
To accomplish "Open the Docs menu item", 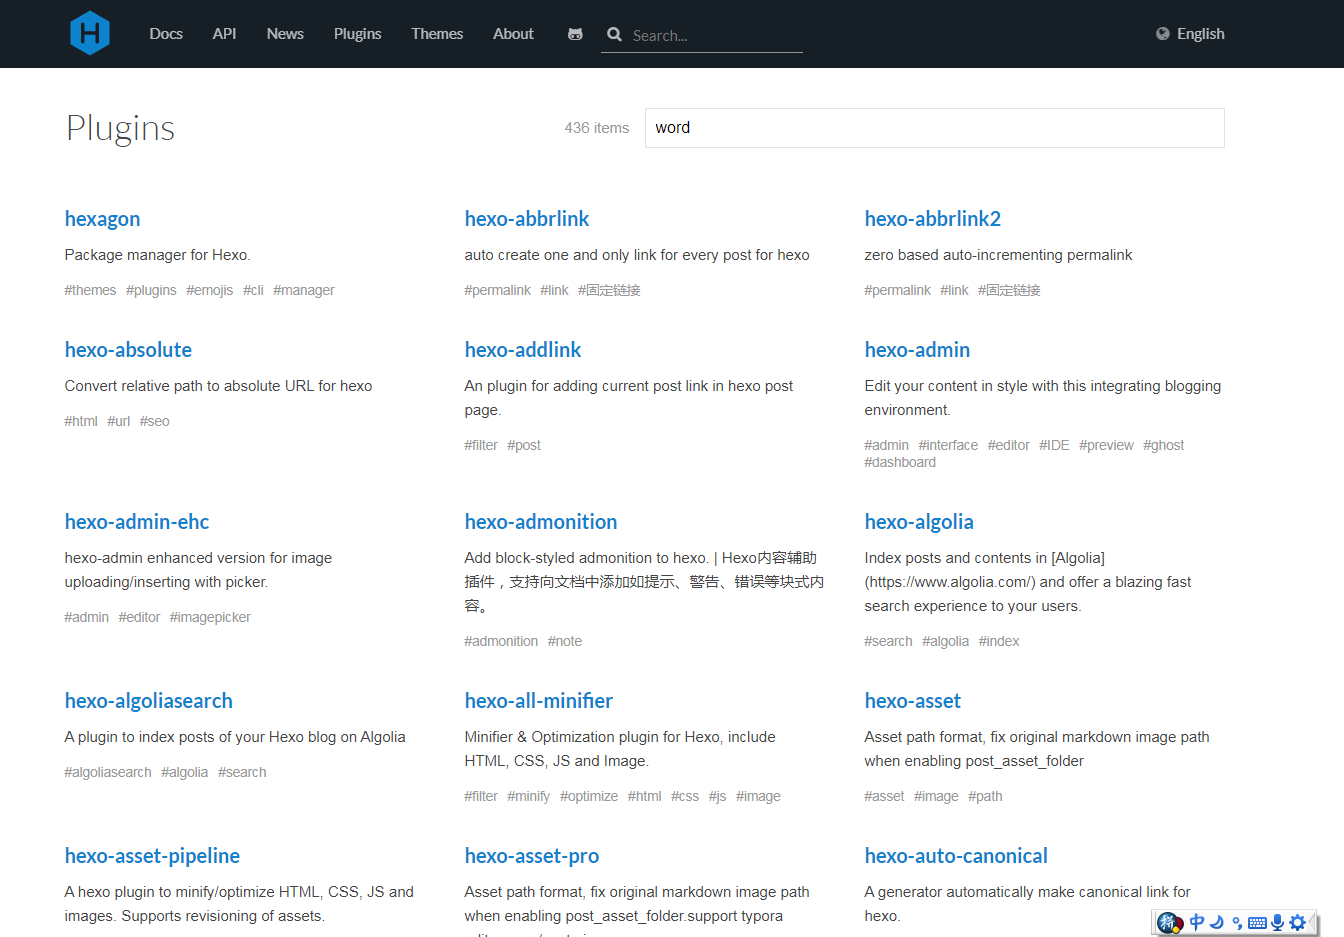I will click(166, 34).
